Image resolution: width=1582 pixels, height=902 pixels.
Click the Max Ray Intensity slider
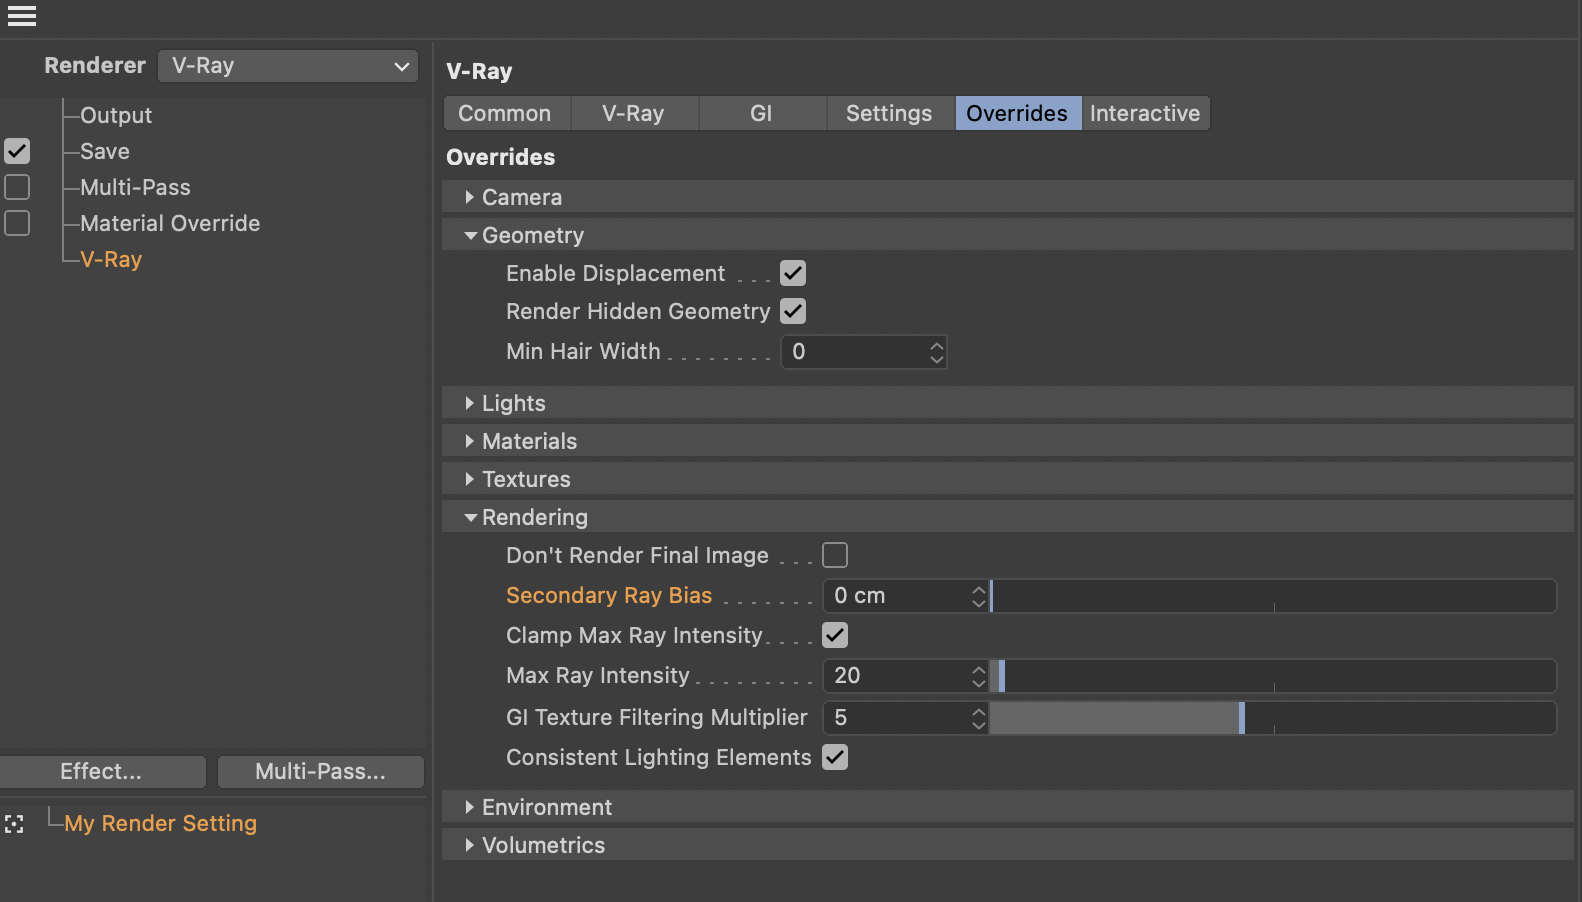pos(1273,676)
